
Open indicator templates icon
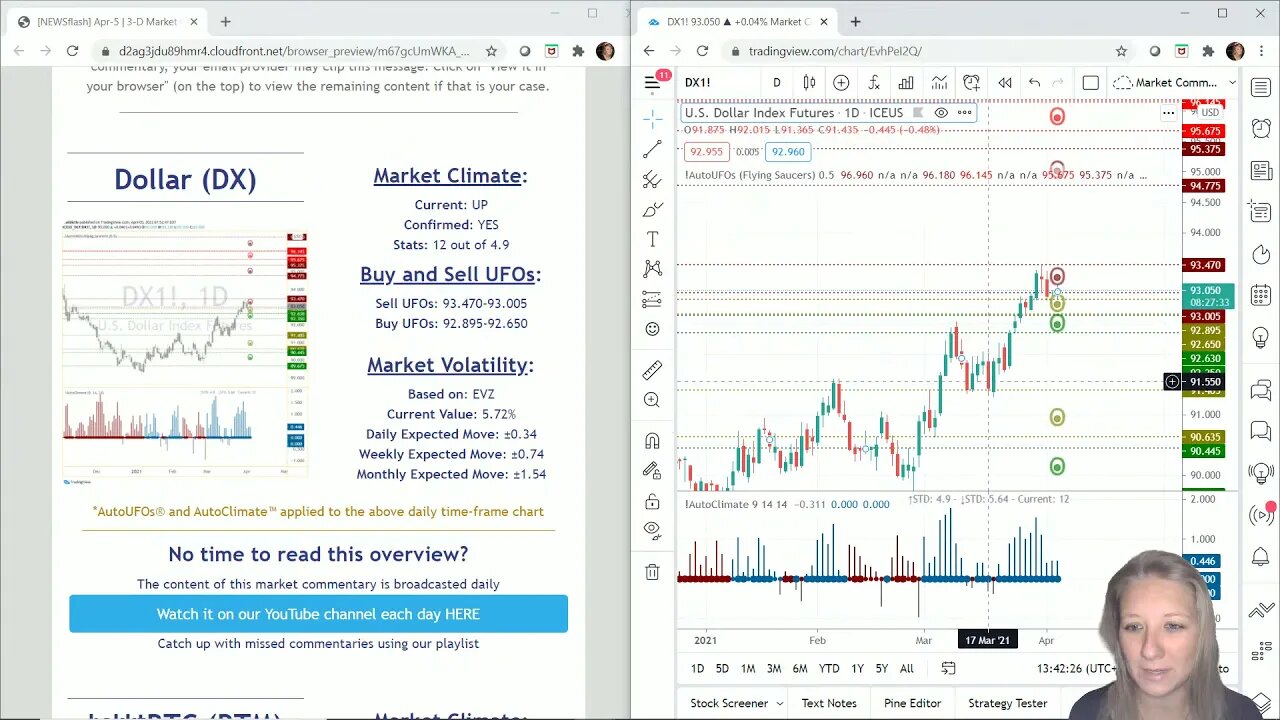(x=939, y=83)
